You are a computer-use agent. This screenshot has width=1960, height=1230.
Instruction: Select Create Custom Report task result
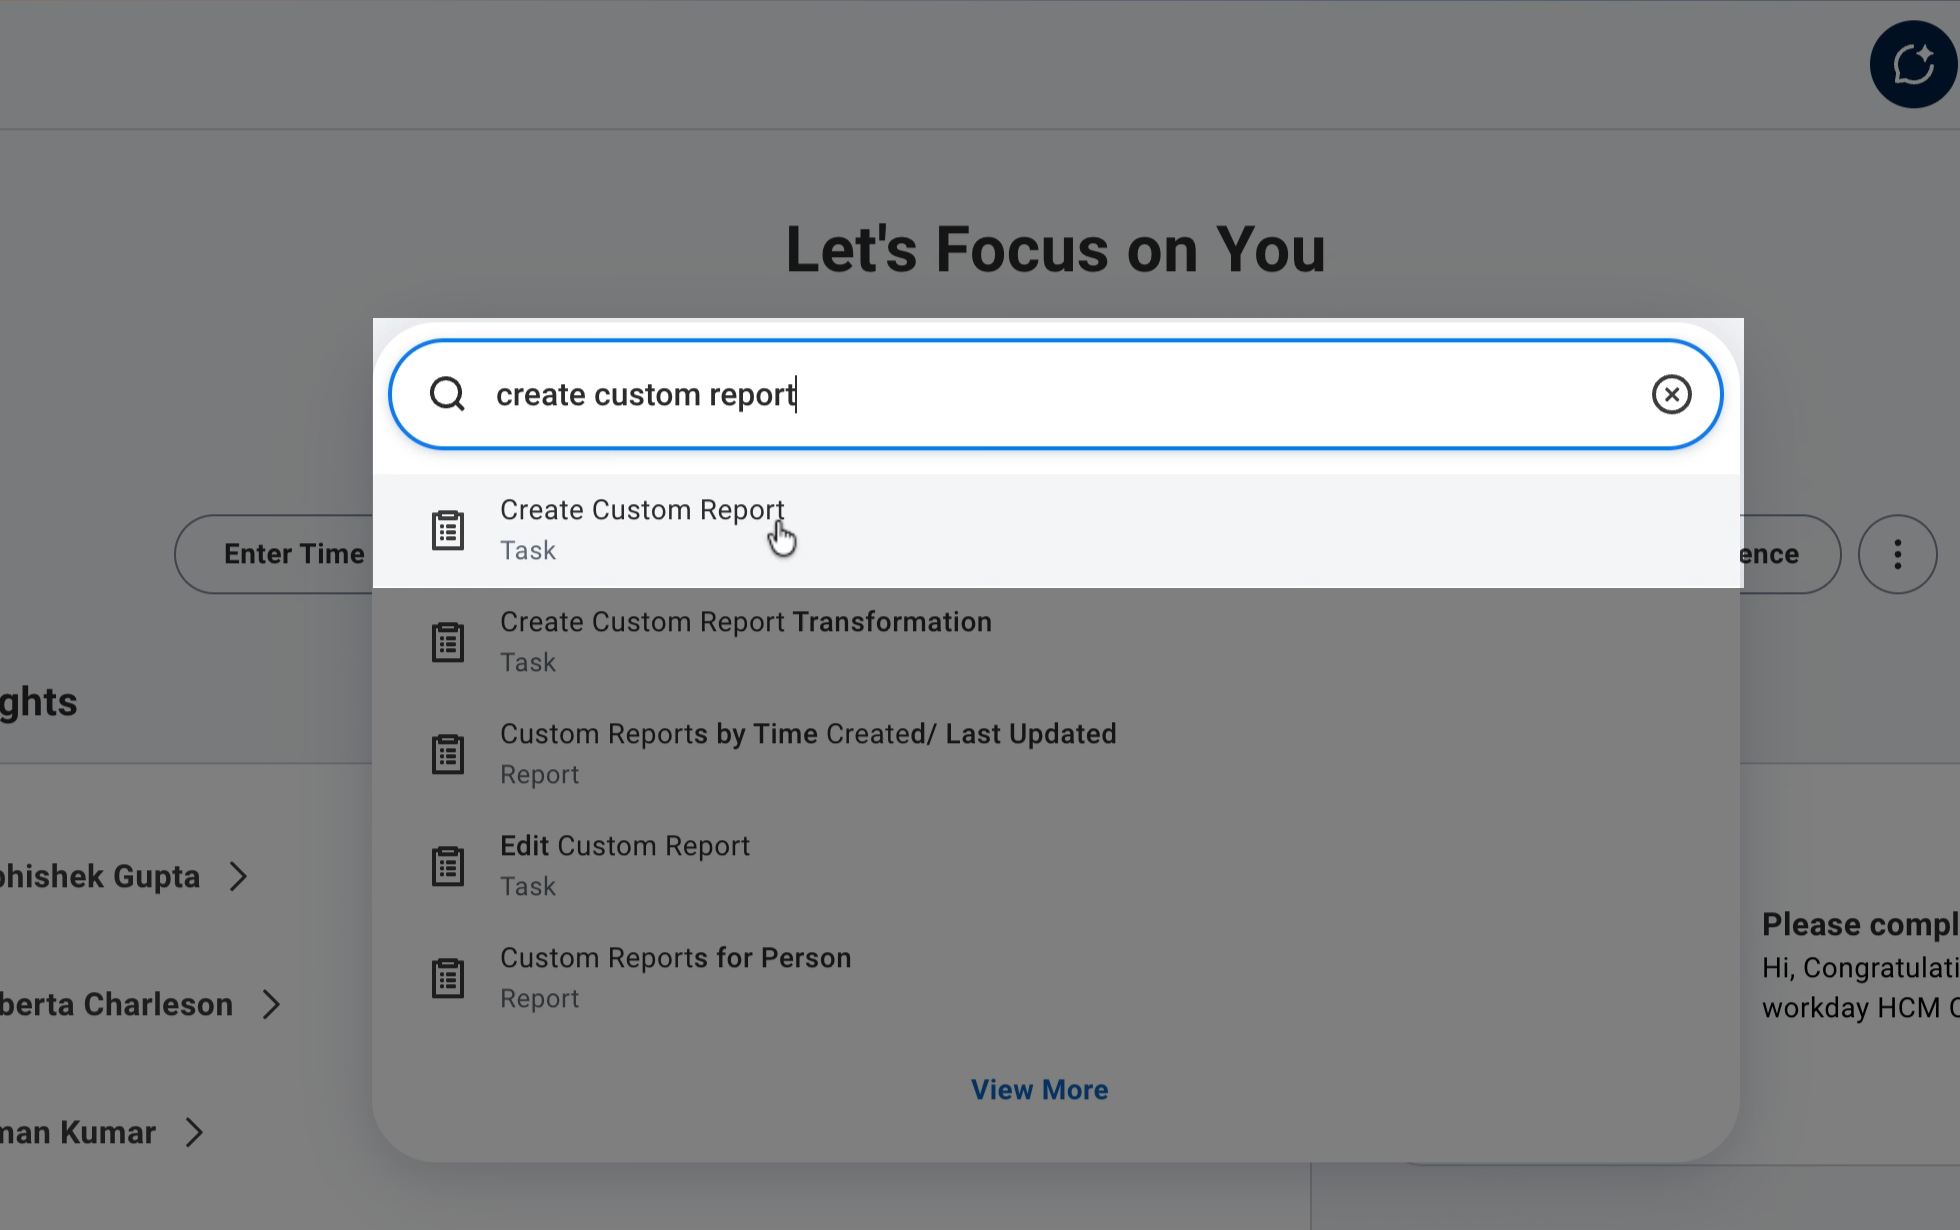(x=1058, y=530)
